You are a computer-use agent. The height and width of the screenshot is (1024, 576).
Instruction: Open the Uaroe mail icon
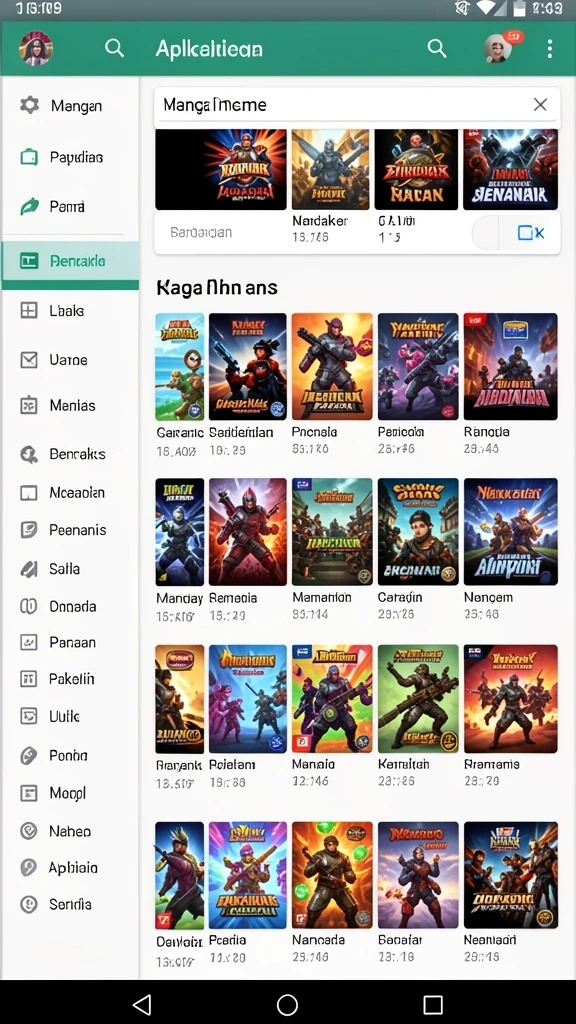coord(29,360)
